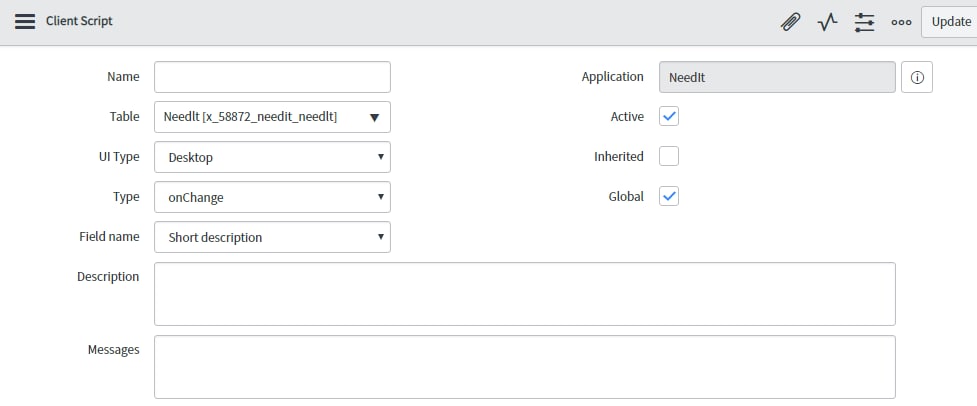Click the Update button
Image resolution: width=977 pixels, height=406 pixels.
coord(950,22)
